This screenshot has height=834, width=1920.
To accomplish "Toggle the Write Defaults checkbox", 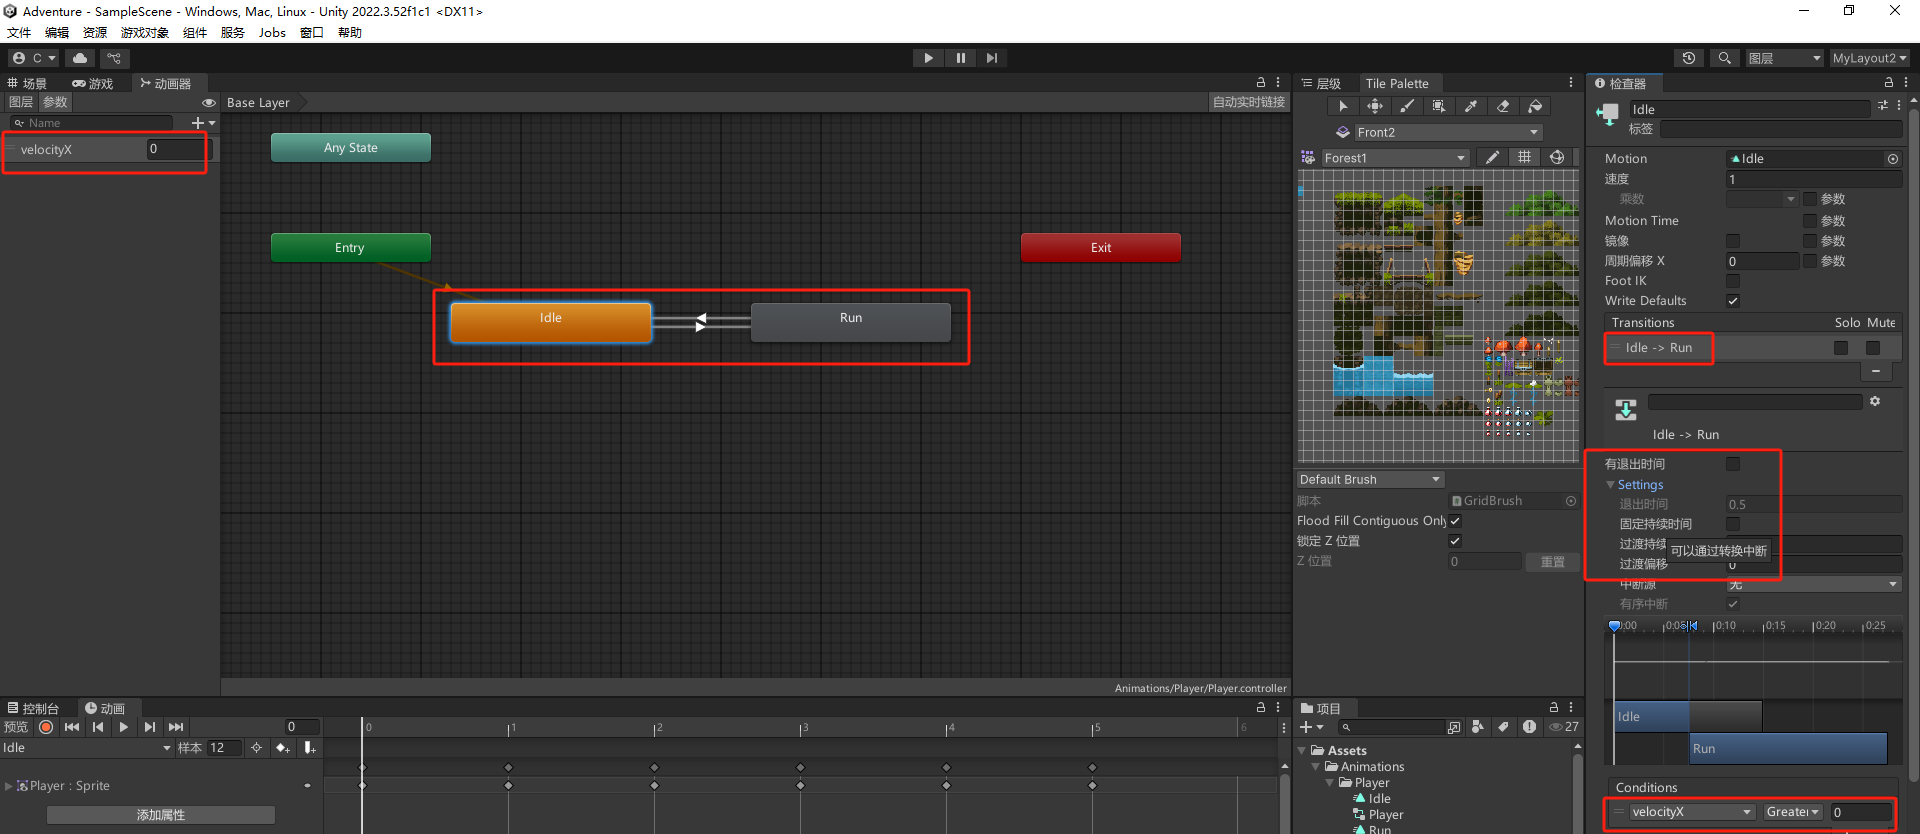I will coord(1733,301).
